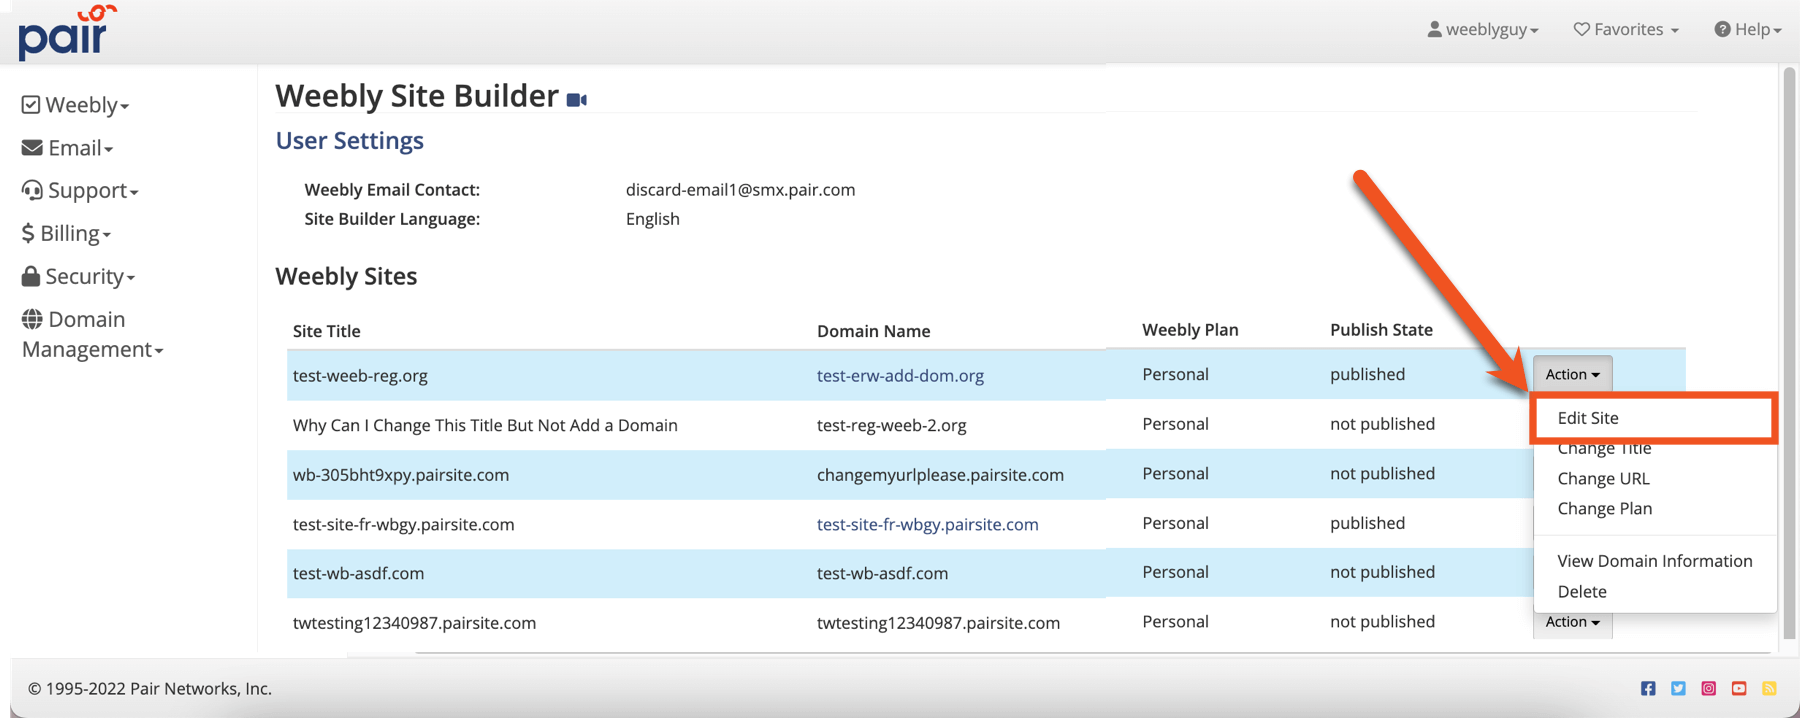Screen dimensions: 1800x718
Task: Click the vertical page scrollbar
Action: tap(1790, 352)
